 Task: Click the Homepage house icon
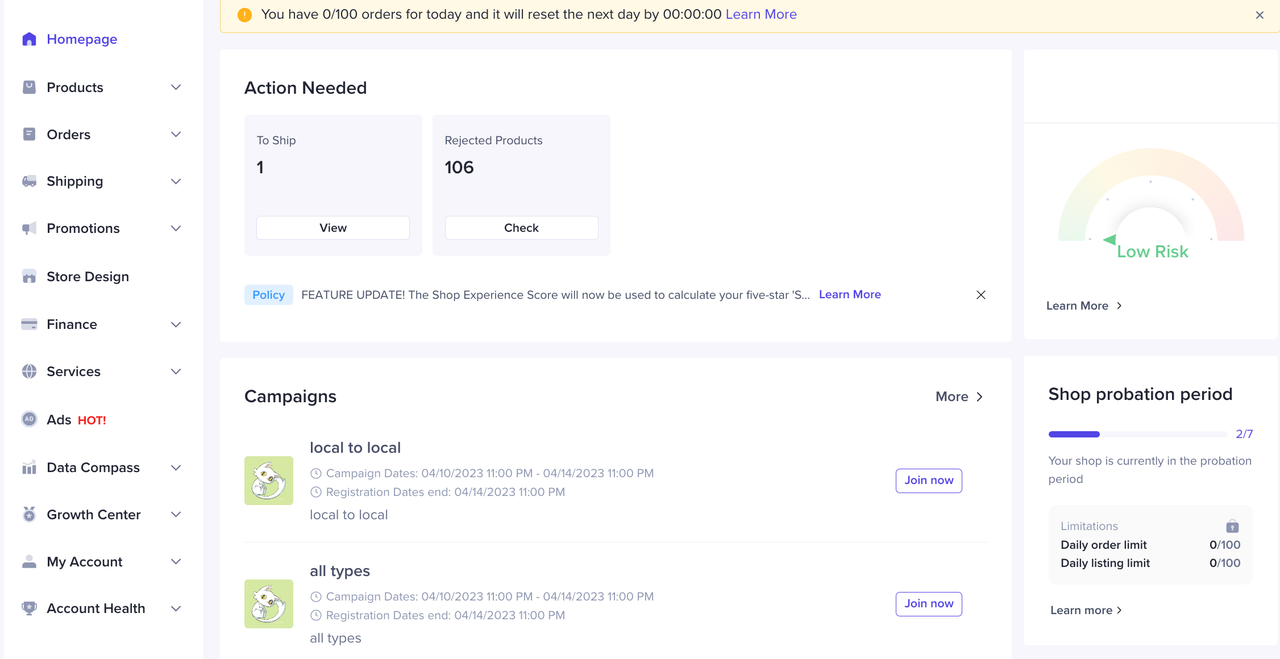click(x=29, y=39)
